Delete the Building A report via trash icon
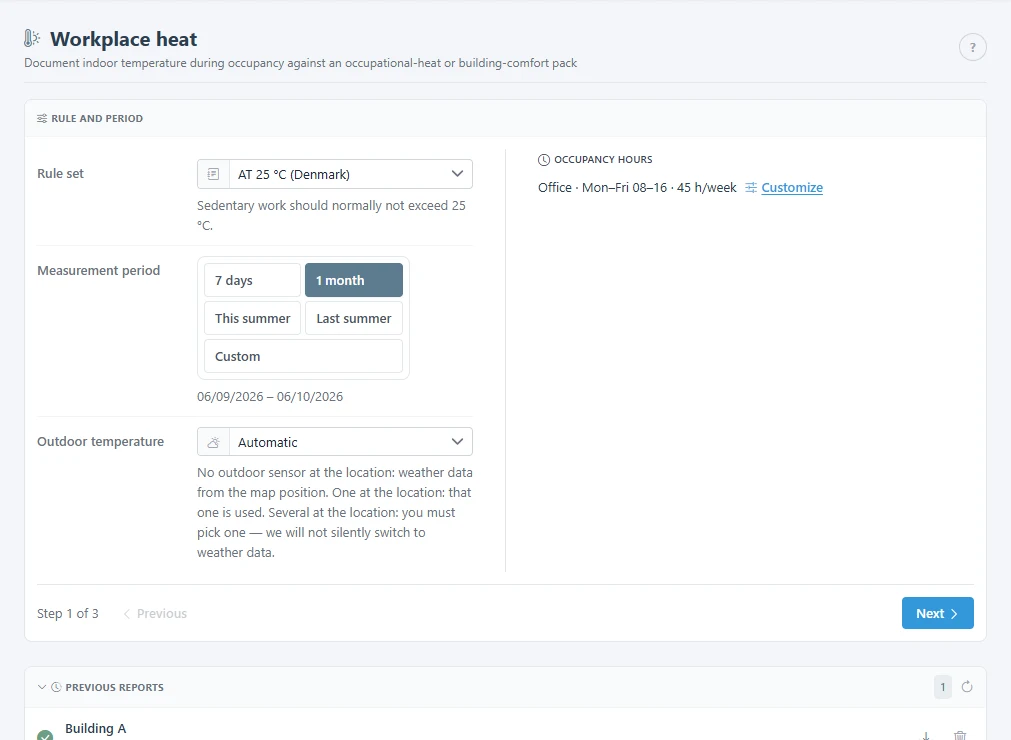This screenshot has height=740, width=1011. tap(960, 735)
